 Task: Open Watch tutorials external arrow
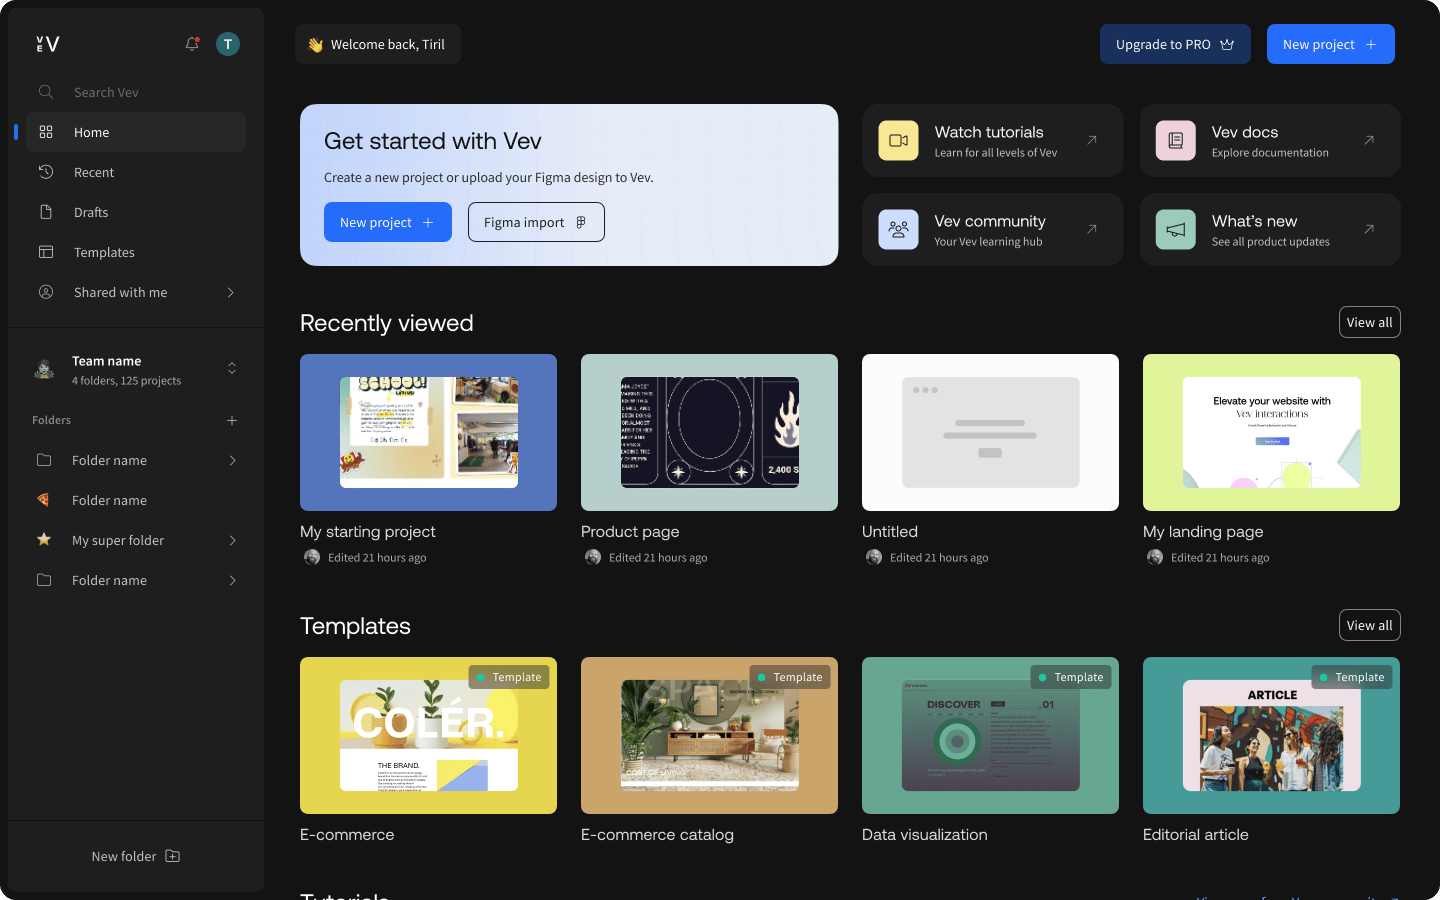click(x=1092, y=140)
